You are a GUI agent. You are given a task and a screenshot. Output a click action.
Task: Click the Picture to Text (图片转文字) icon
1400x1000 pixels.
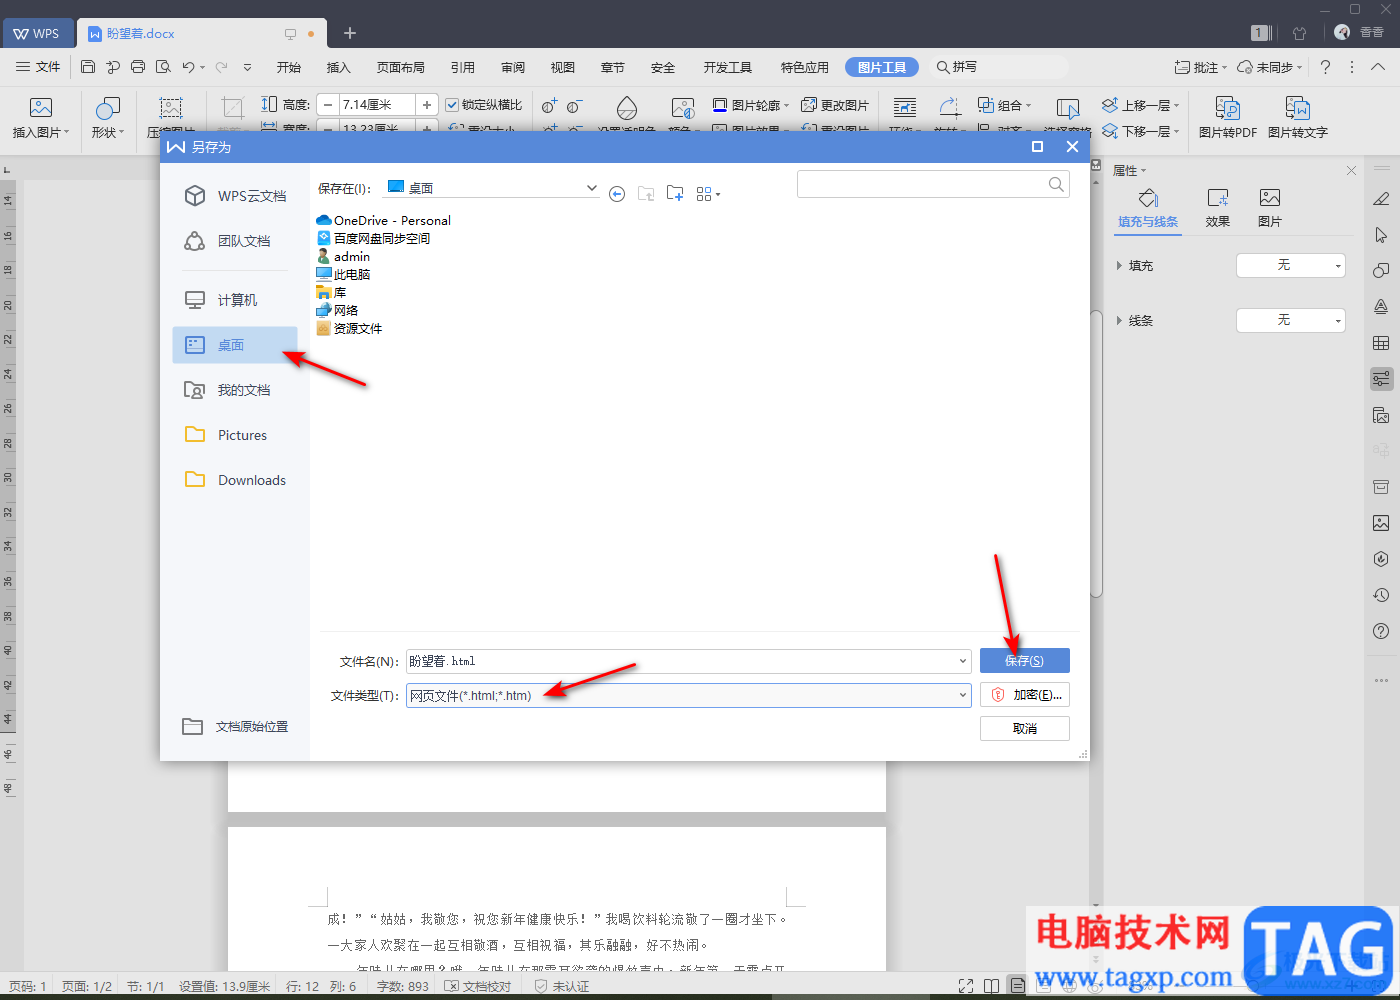[1297, 107]
